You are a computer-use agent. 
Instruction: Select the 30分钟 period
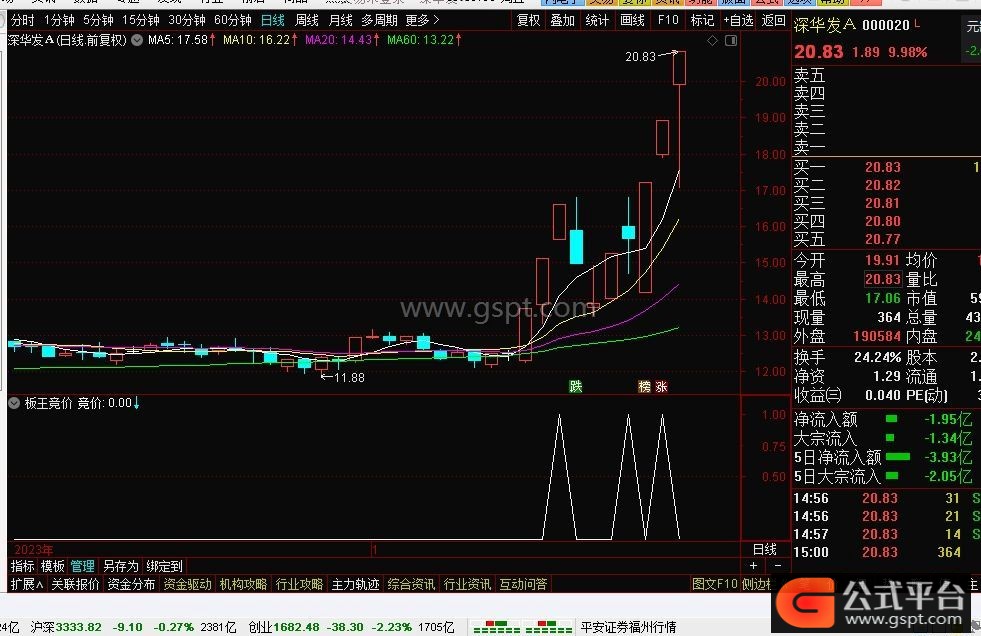pyautogui.click(x=187, y=21)
